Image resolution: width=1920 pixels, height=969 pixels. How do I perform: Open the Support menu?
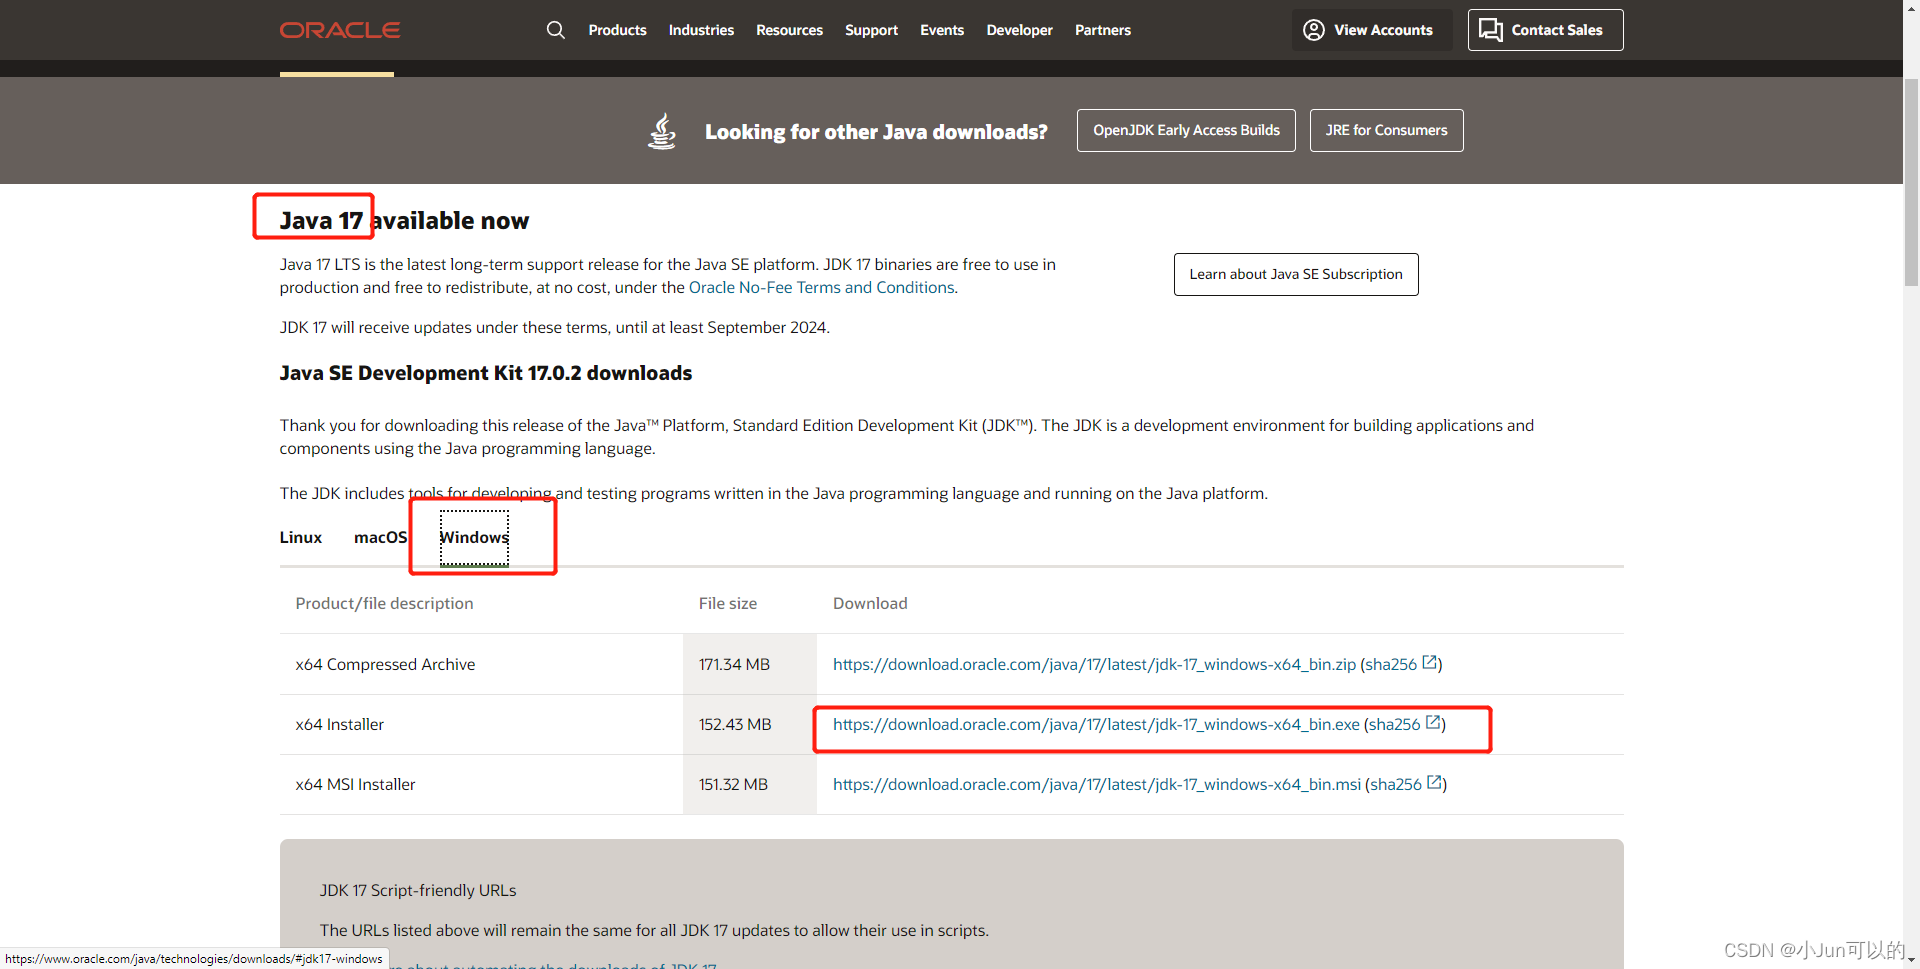click(871, 30)
